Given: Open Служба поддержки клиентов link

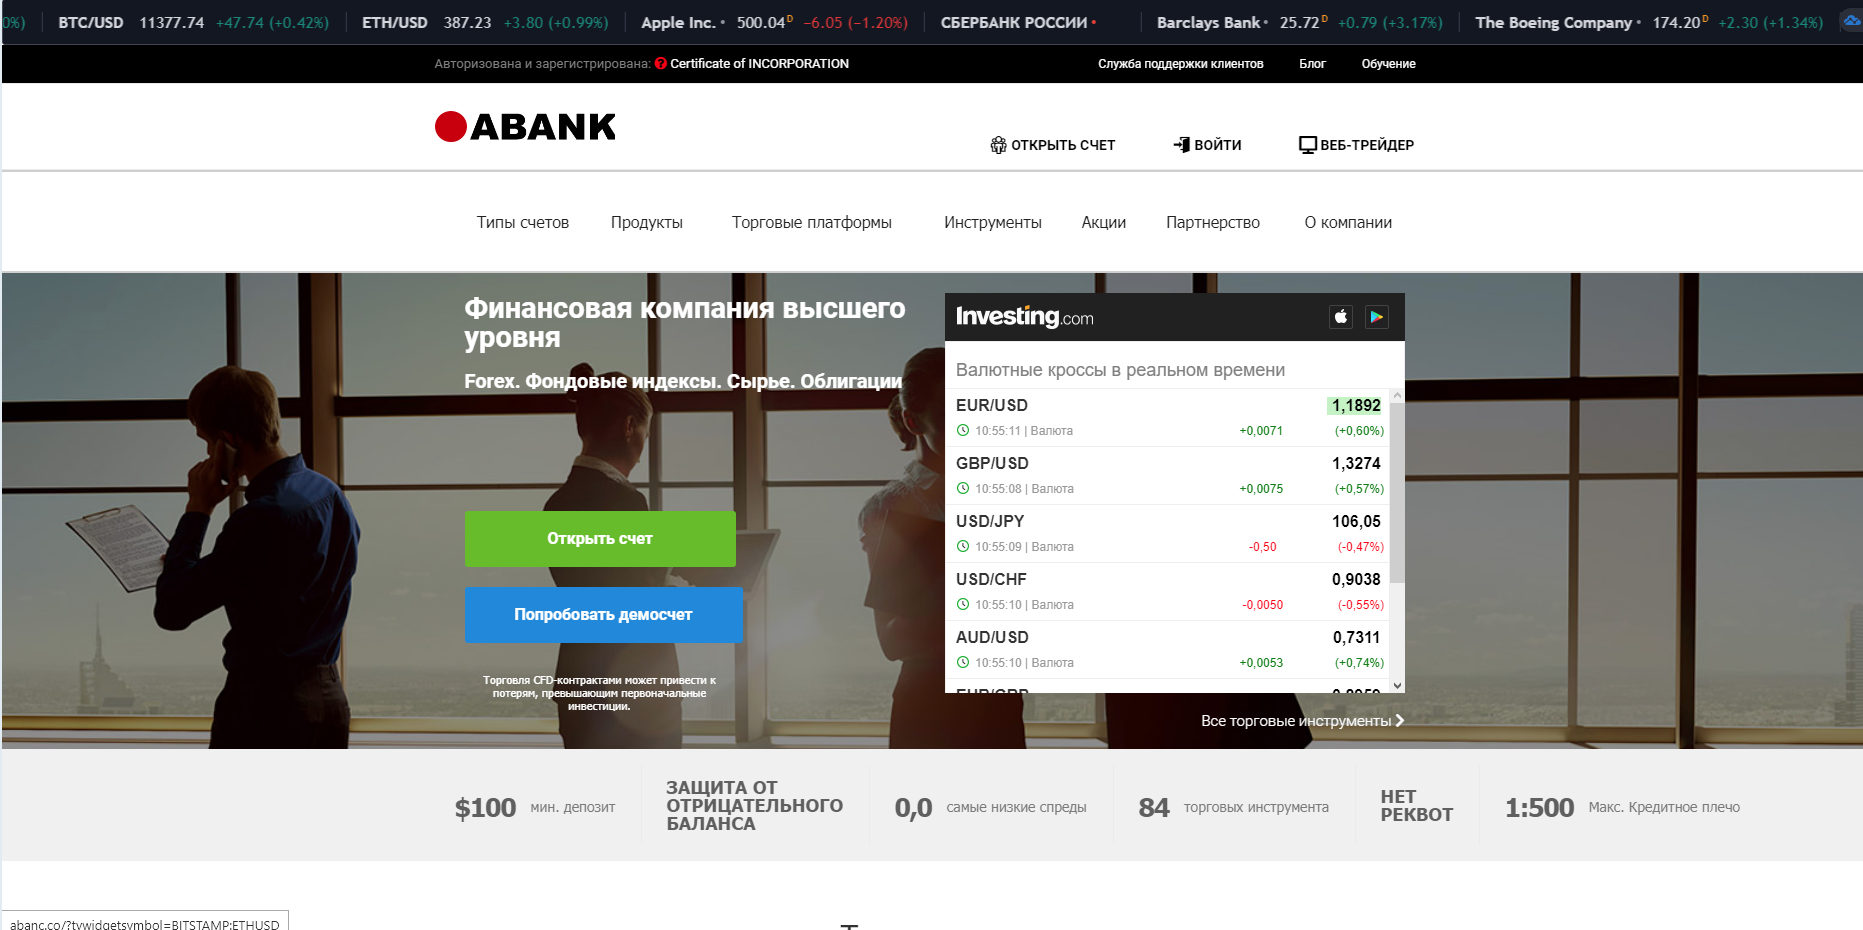Looking at the screenshot, I should point(1180,64).
